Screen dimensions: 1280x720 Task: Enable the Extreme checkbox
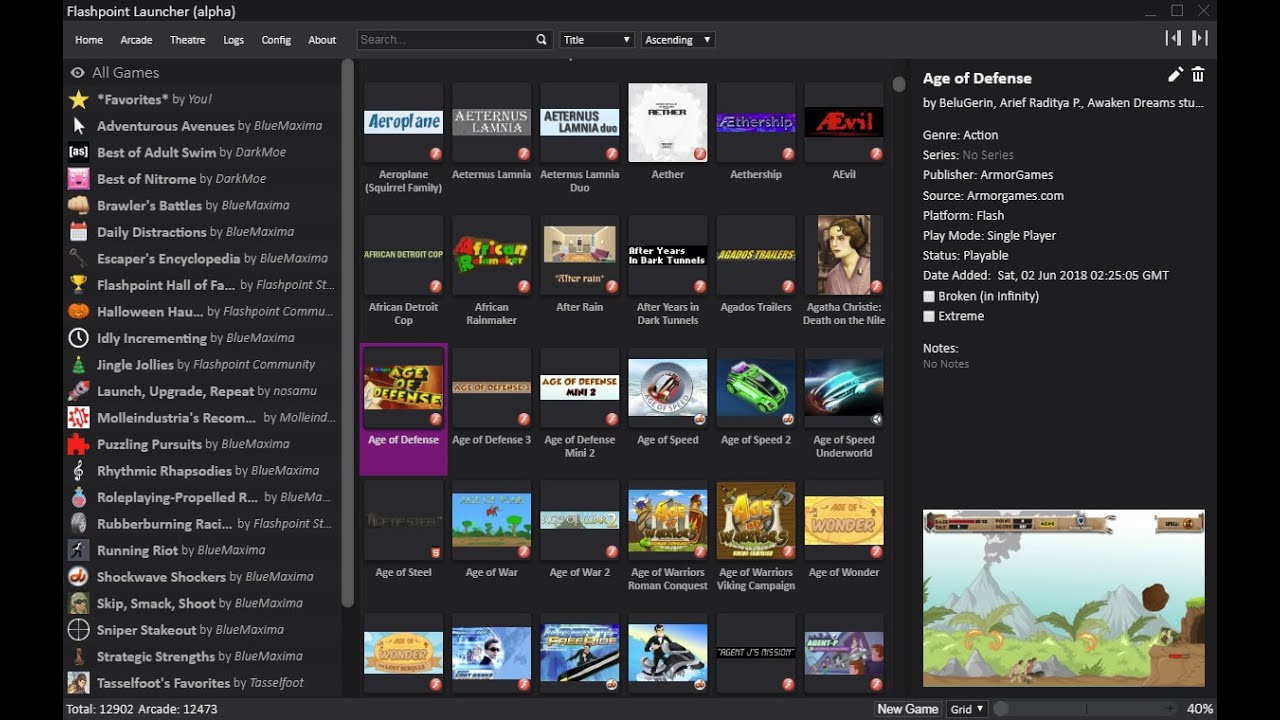click(929, 316)
